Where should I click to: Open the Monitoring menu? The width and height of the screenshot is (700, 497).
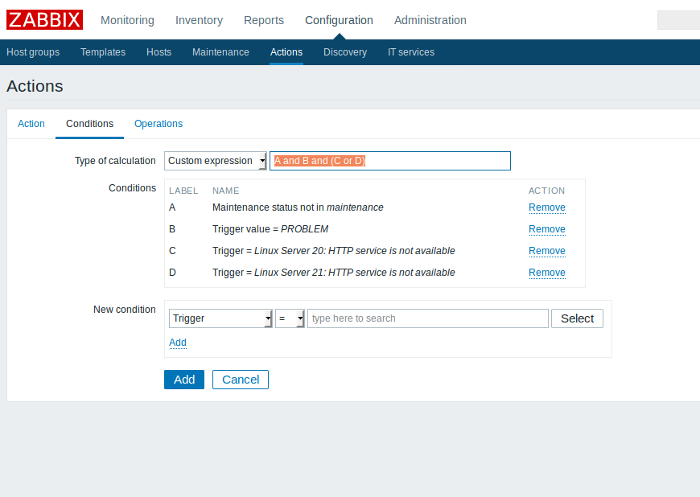point(127,20)
